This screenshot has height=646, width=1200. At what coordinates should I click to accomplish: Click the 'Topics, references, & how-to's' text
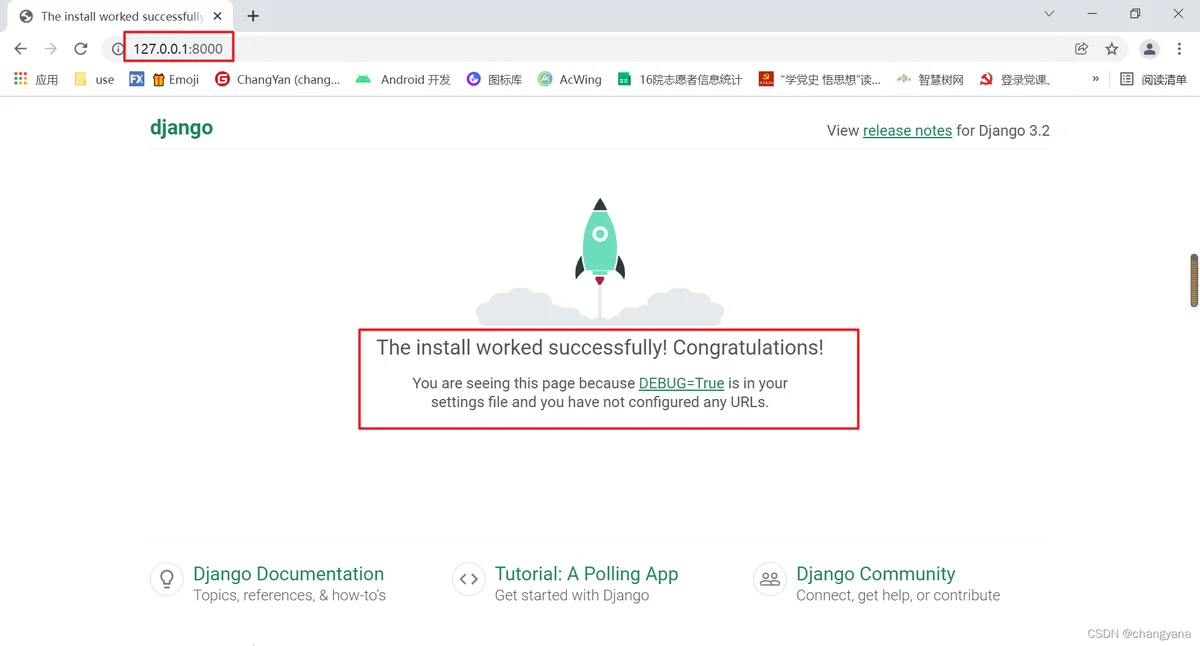coord(289,595)
